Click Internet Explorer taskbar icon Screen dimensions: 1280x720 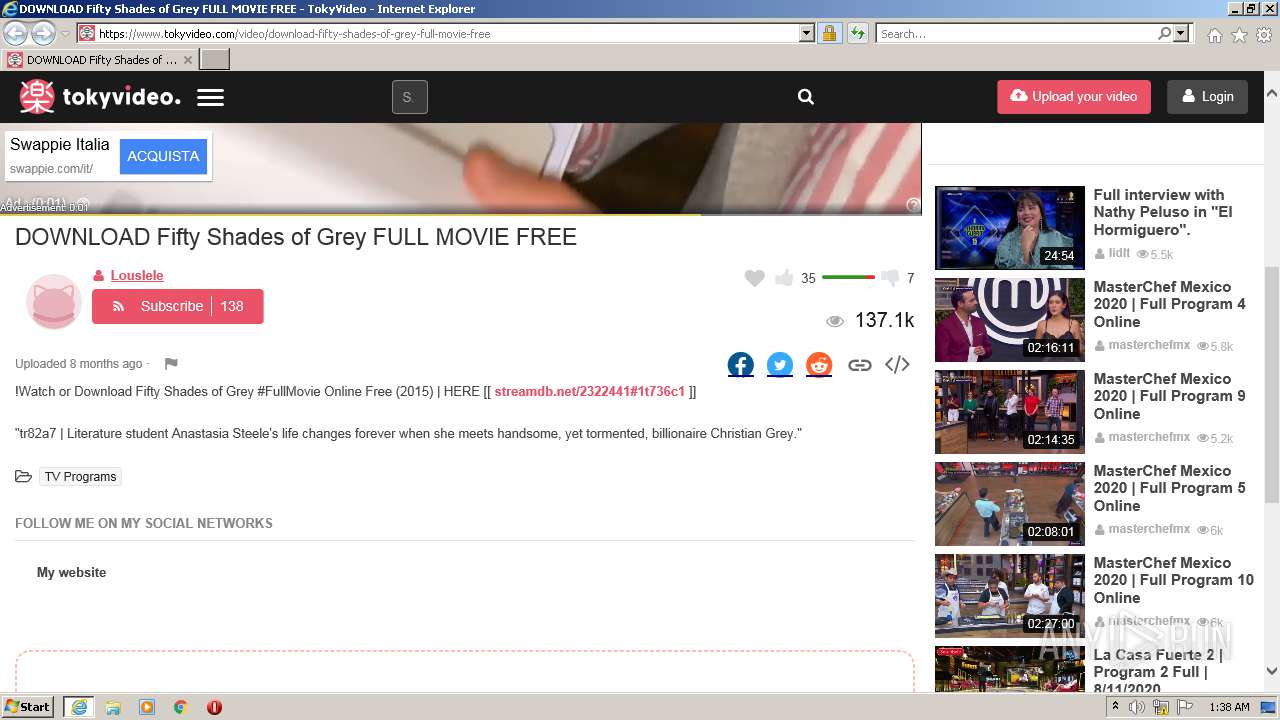coord(79,707)
